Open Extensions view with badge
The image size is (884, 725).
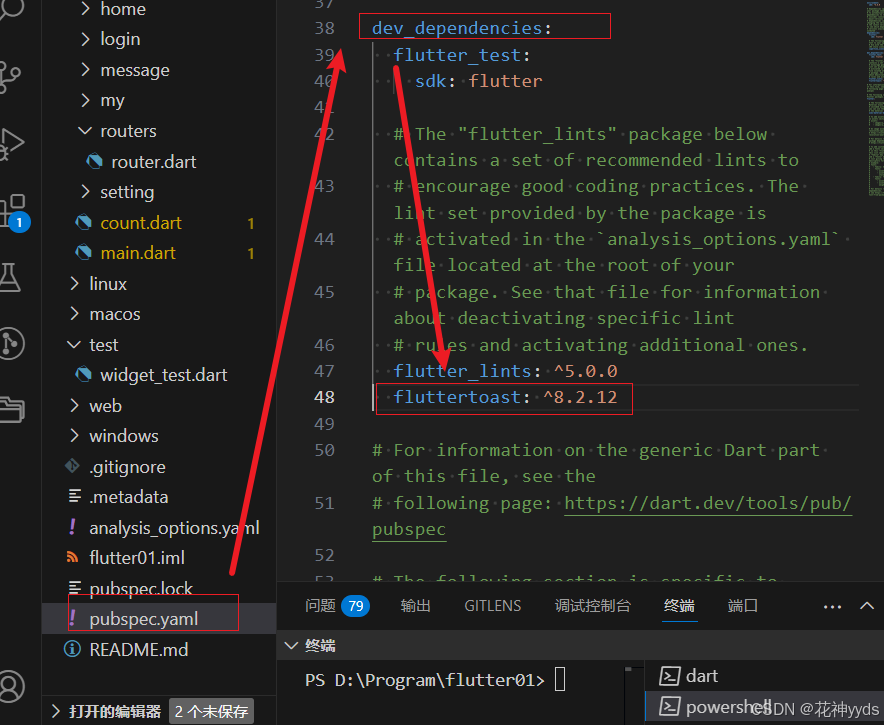coord(14,213)
